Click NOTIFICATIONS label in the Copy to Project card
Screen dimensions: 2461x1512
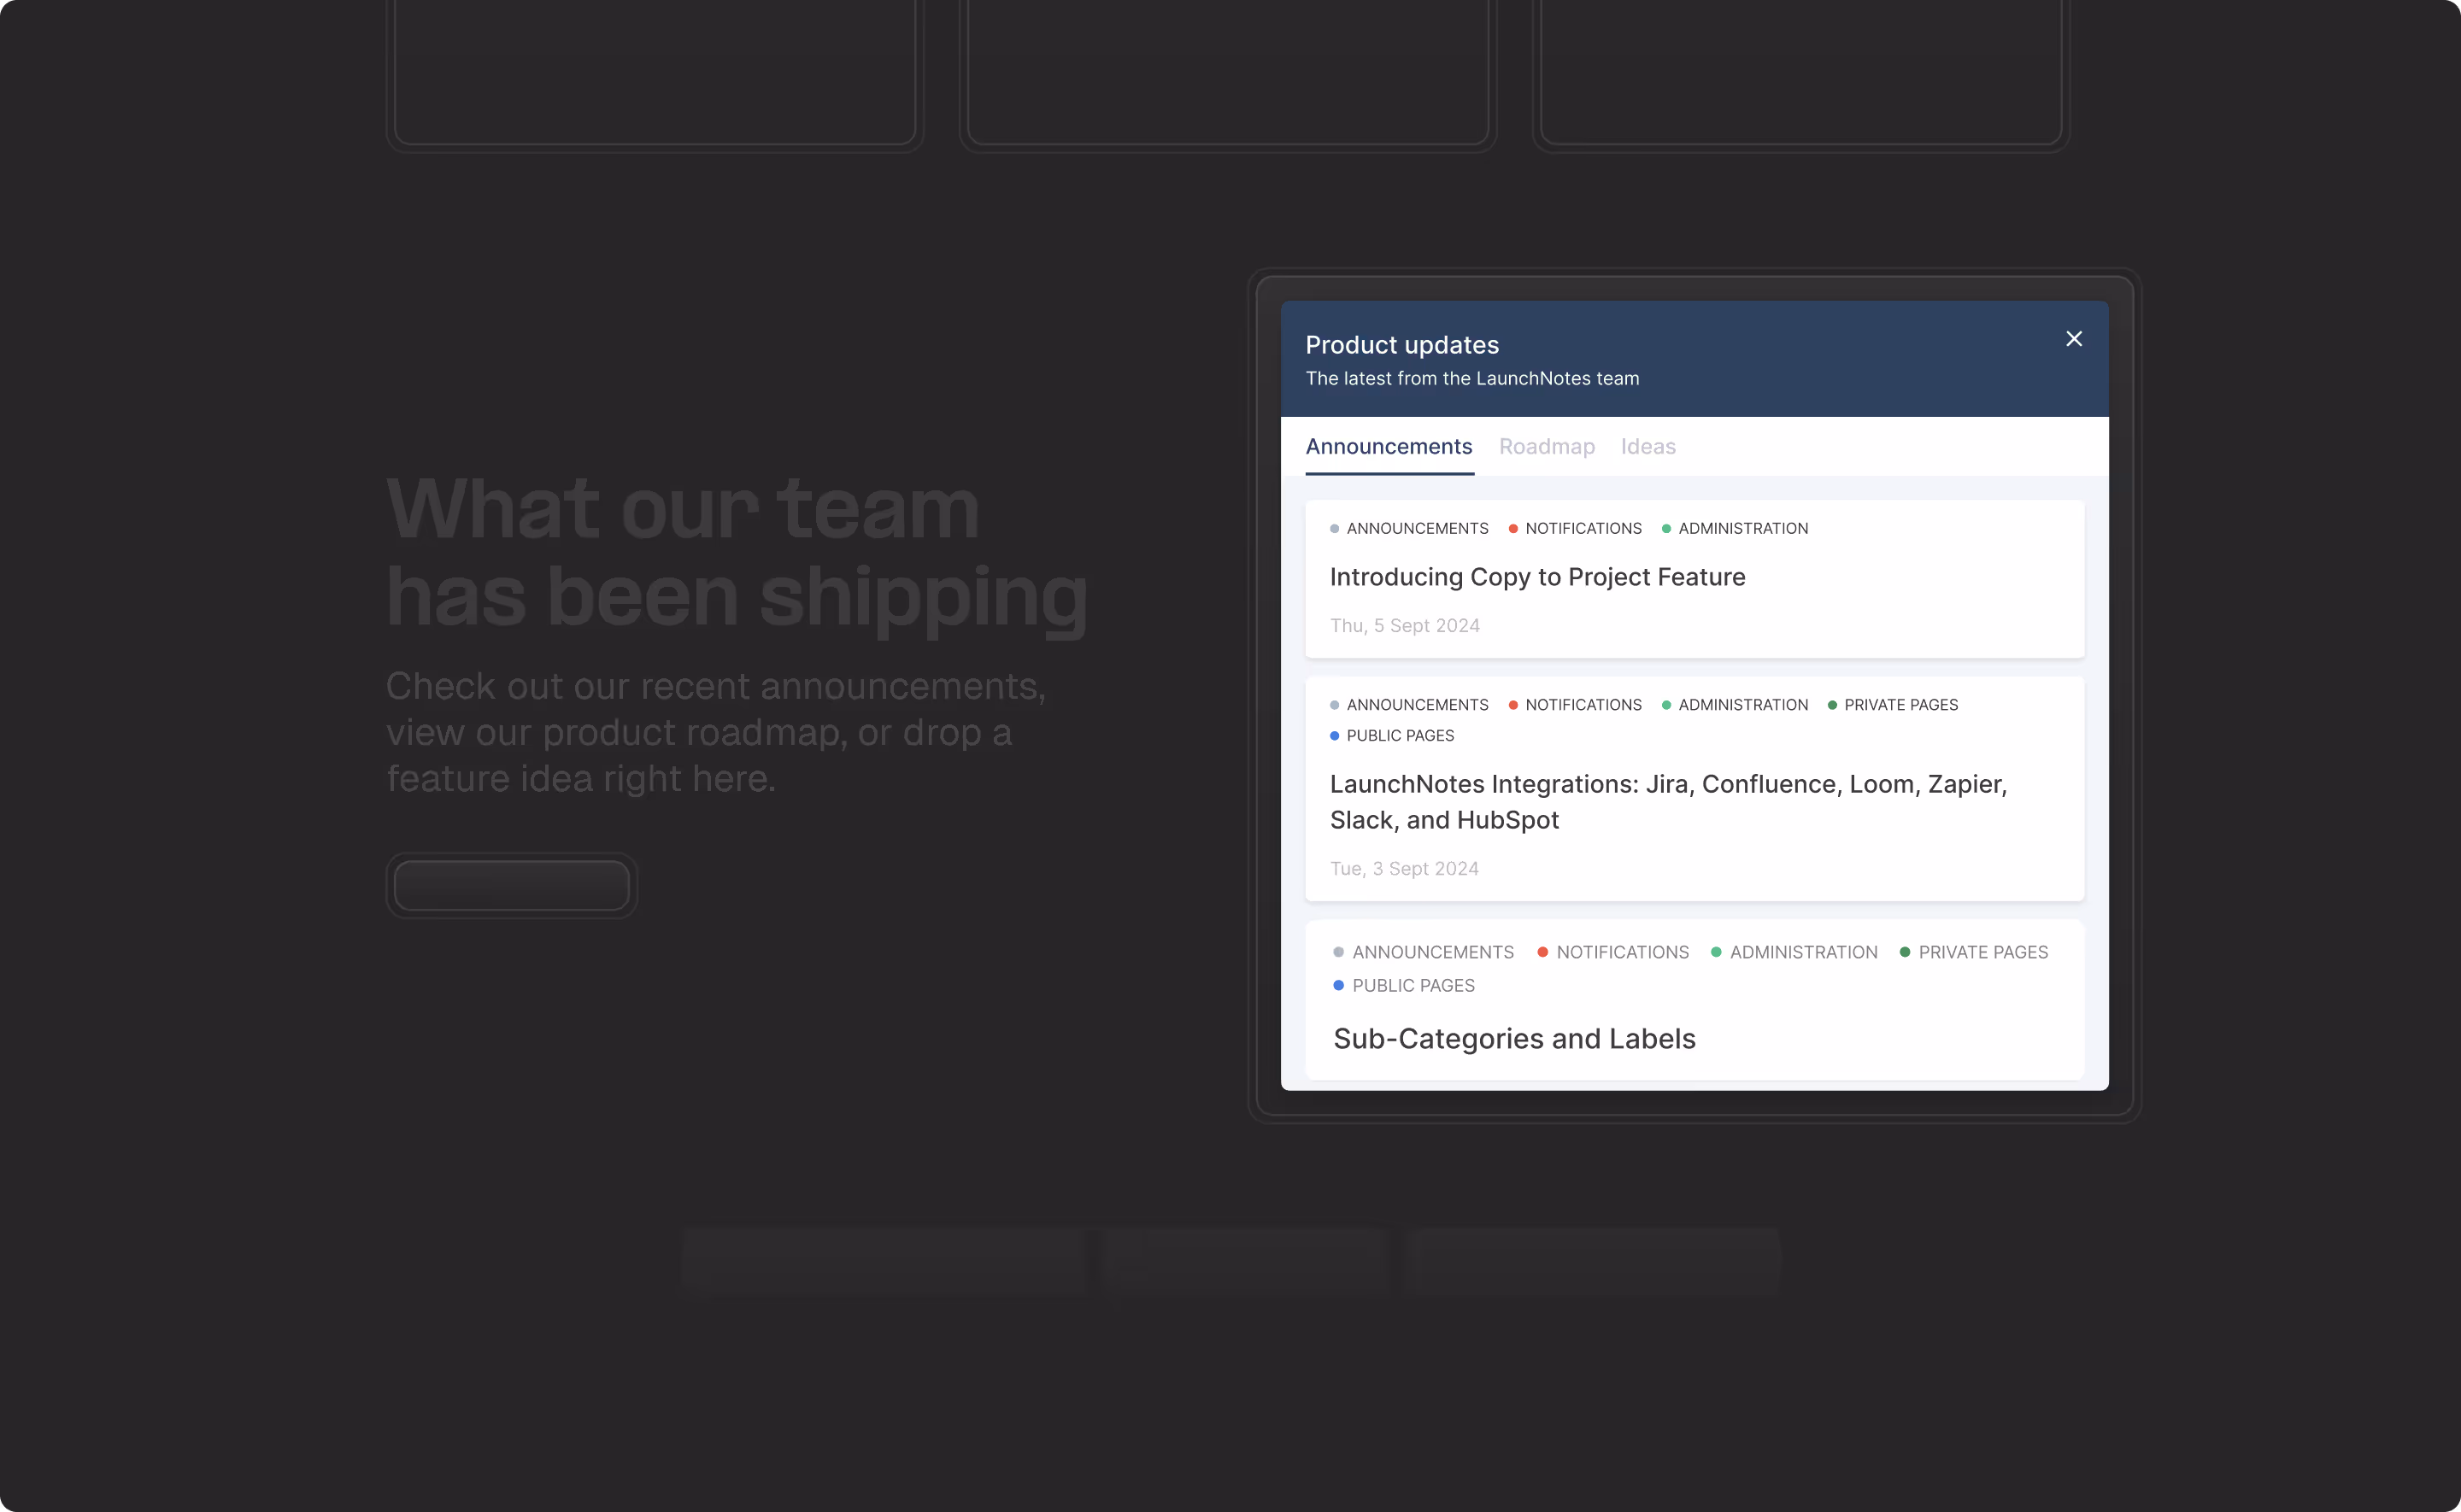pos(1583,528)
